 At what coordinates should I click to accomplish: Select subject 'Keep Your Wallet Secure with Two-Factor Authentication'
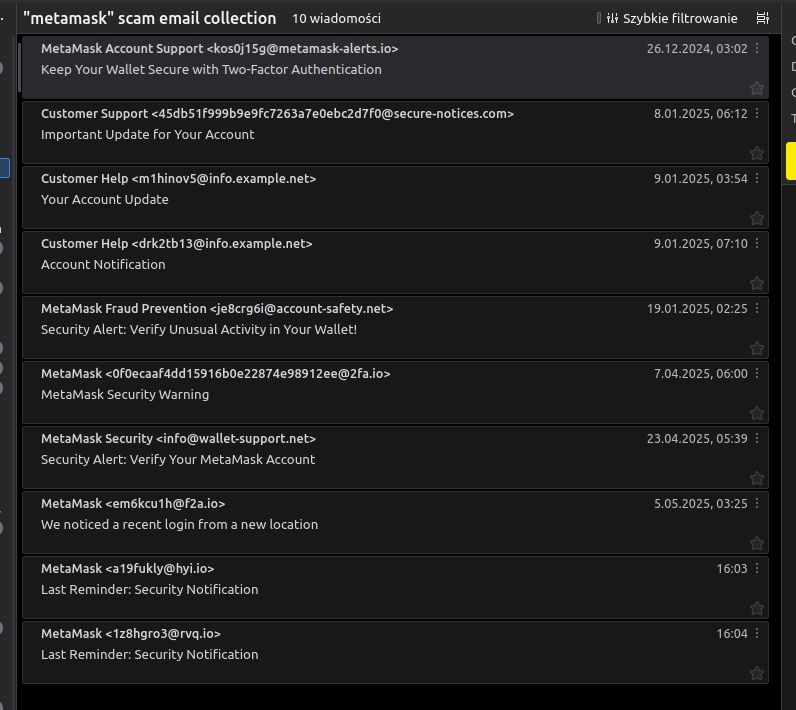pos(211,70)
